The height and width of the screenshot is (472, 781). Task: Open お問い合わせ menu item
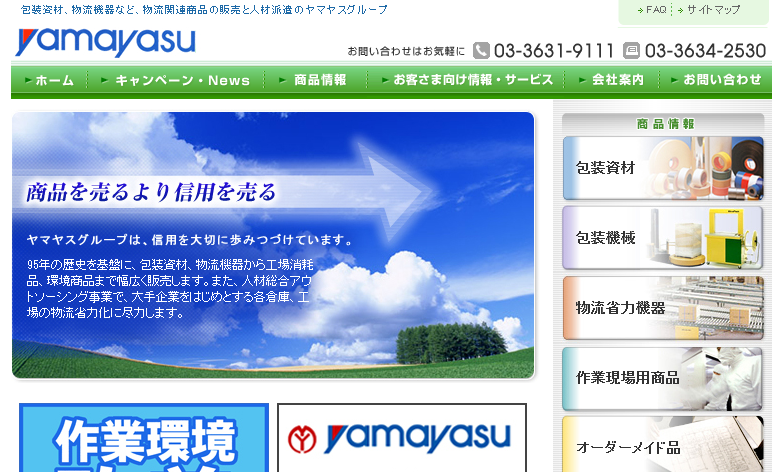pos(716,80)
